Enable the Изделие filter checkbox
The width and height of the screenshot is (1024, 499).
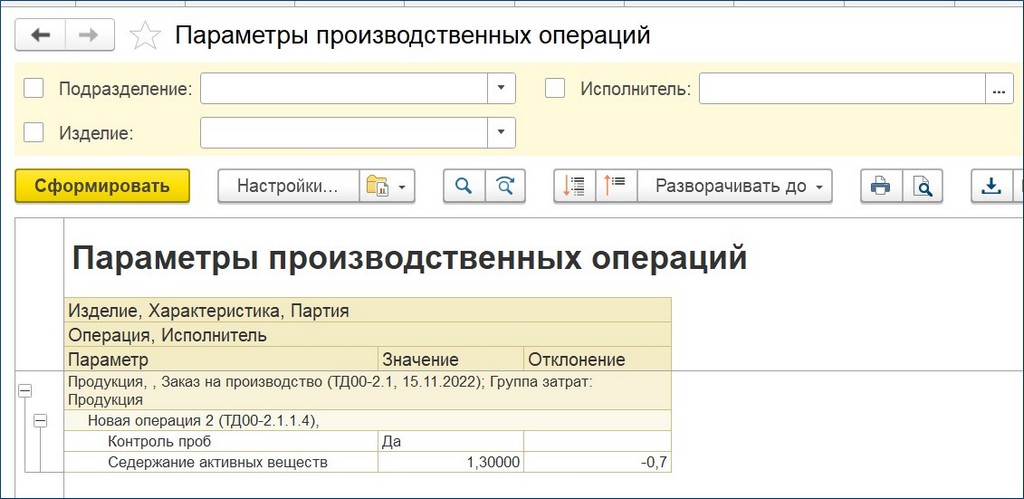tap(33, 133)
